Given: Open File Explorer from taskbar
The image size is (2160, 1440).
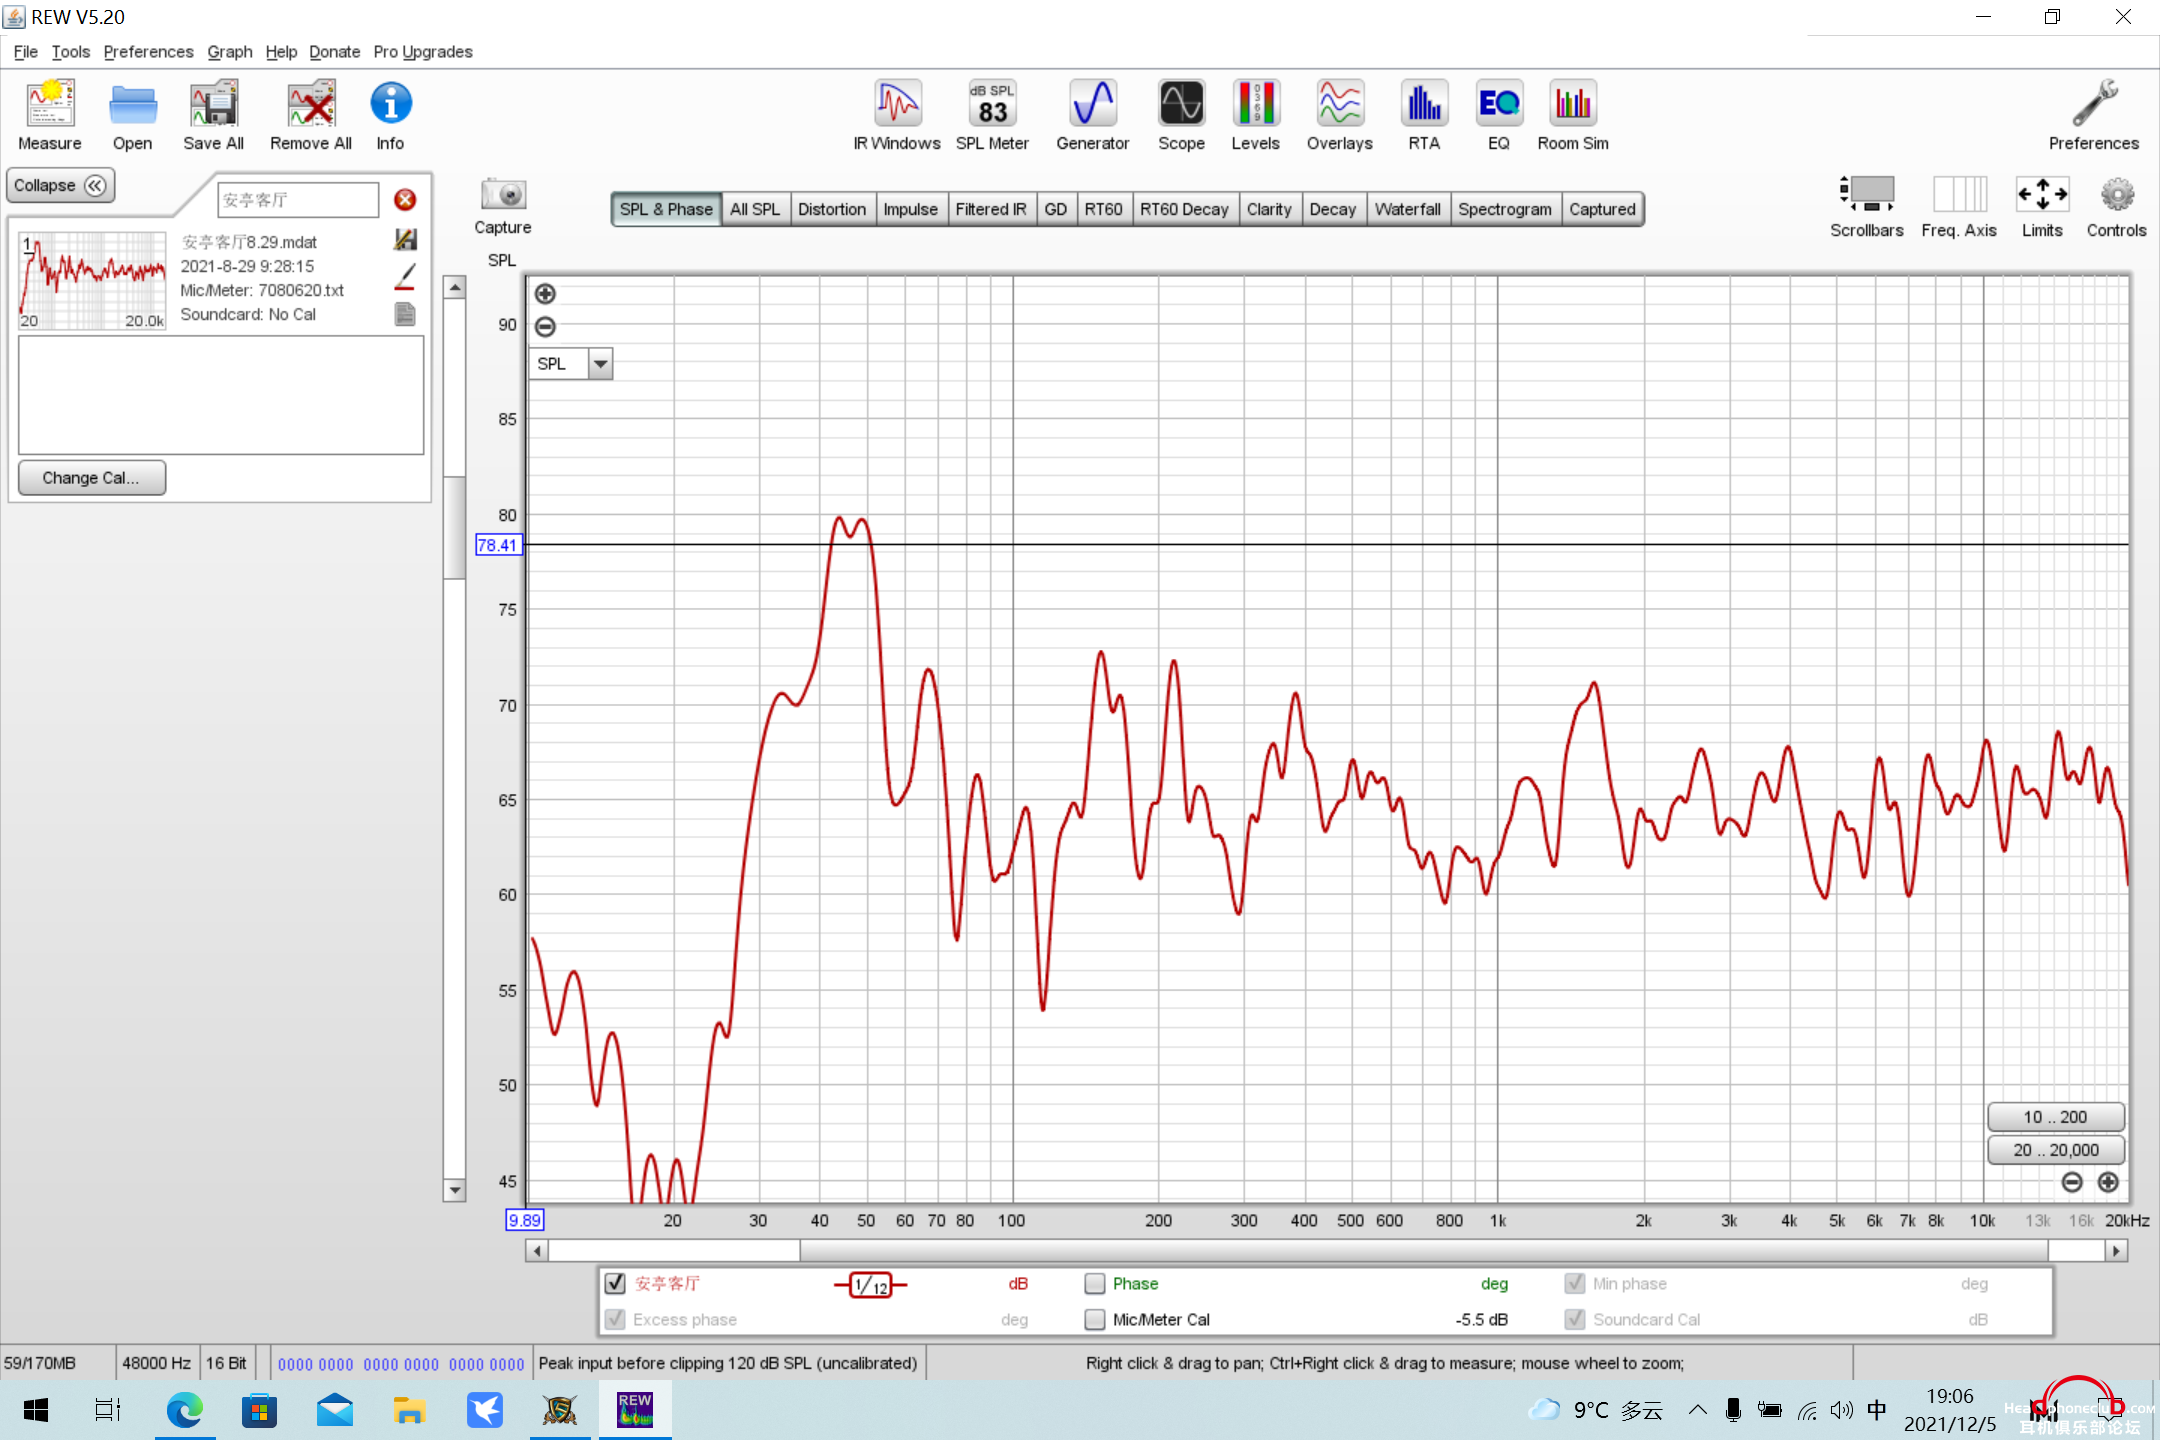Looking at the screenshot, I should (x=409, y=1410).
